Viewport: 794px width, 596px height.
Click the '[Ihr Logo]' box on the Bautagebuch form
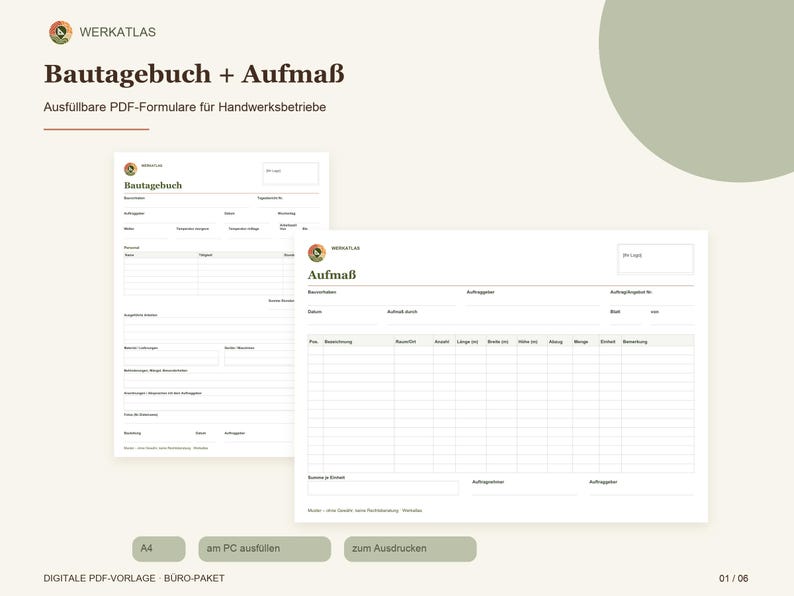click(291, 173)
